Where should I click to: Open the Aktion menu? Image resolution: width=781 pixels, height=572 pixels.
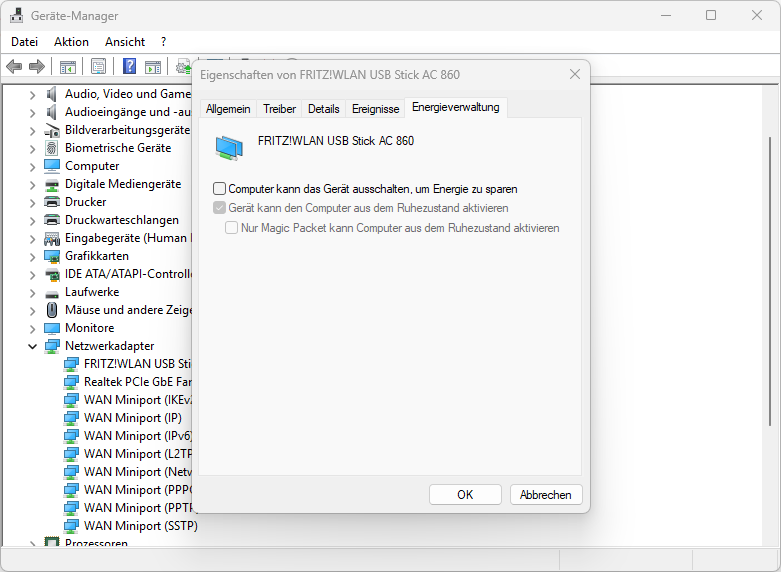point(71,42)
